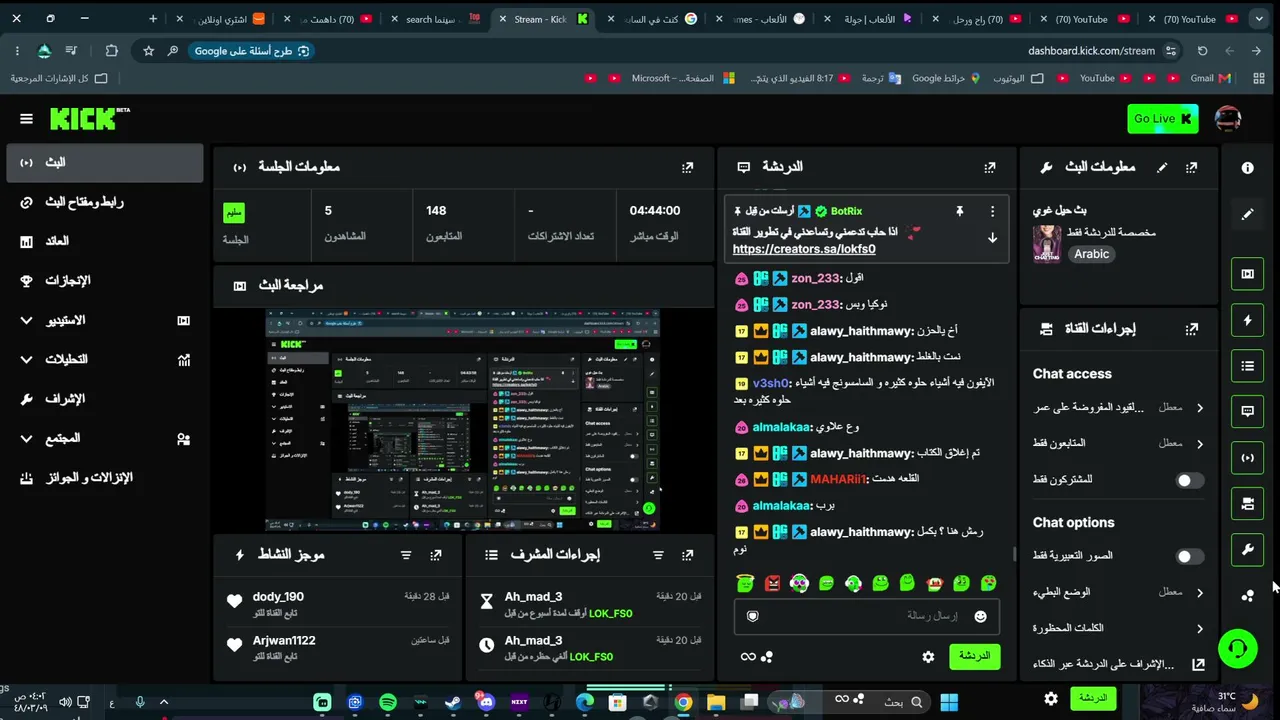Pop out the موجز النشاط panel
This screenshot has height=720, width=1280.
click(x=436, y=555)
